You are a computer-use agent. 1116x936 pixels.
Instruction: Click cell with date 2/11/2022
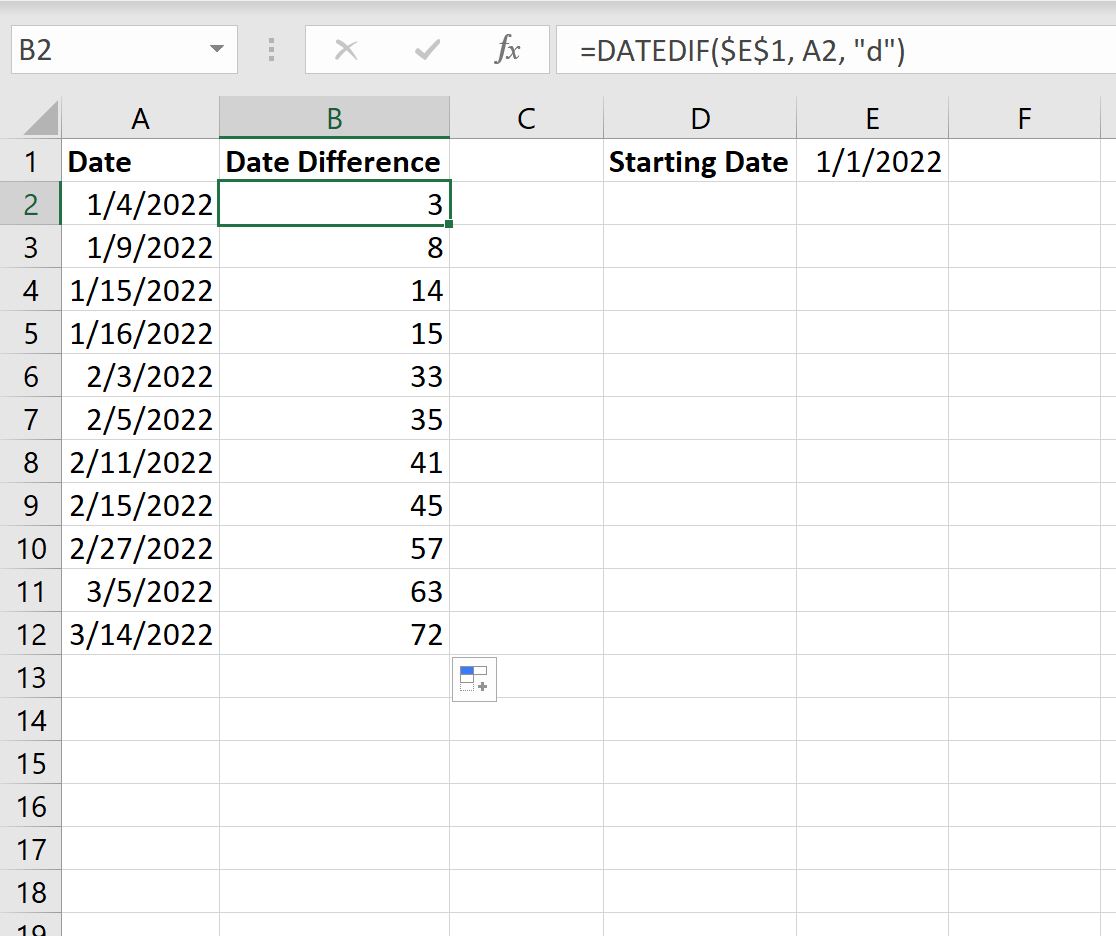140,462
